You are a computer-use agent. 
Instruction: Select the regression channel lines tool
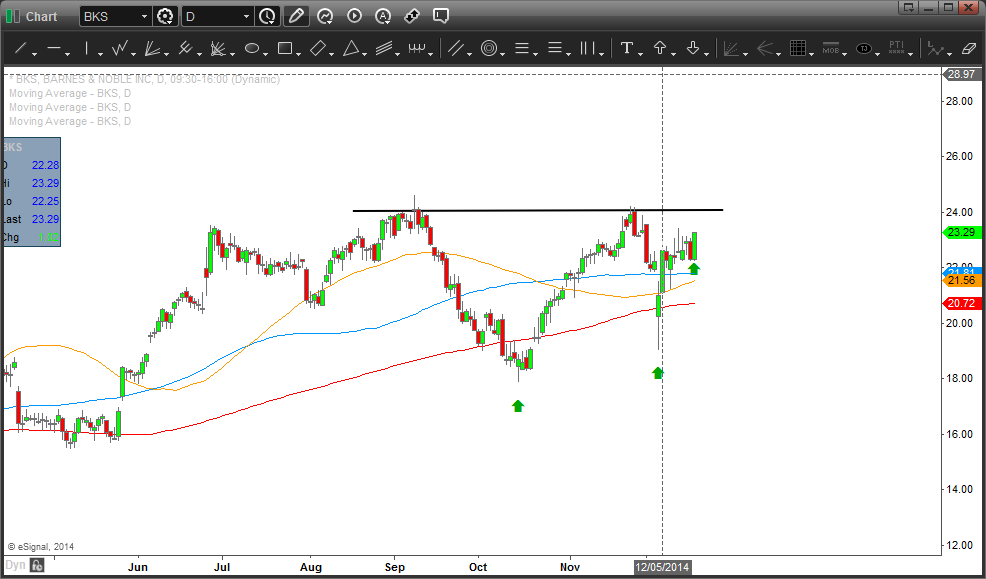click(x=384, y=48)
